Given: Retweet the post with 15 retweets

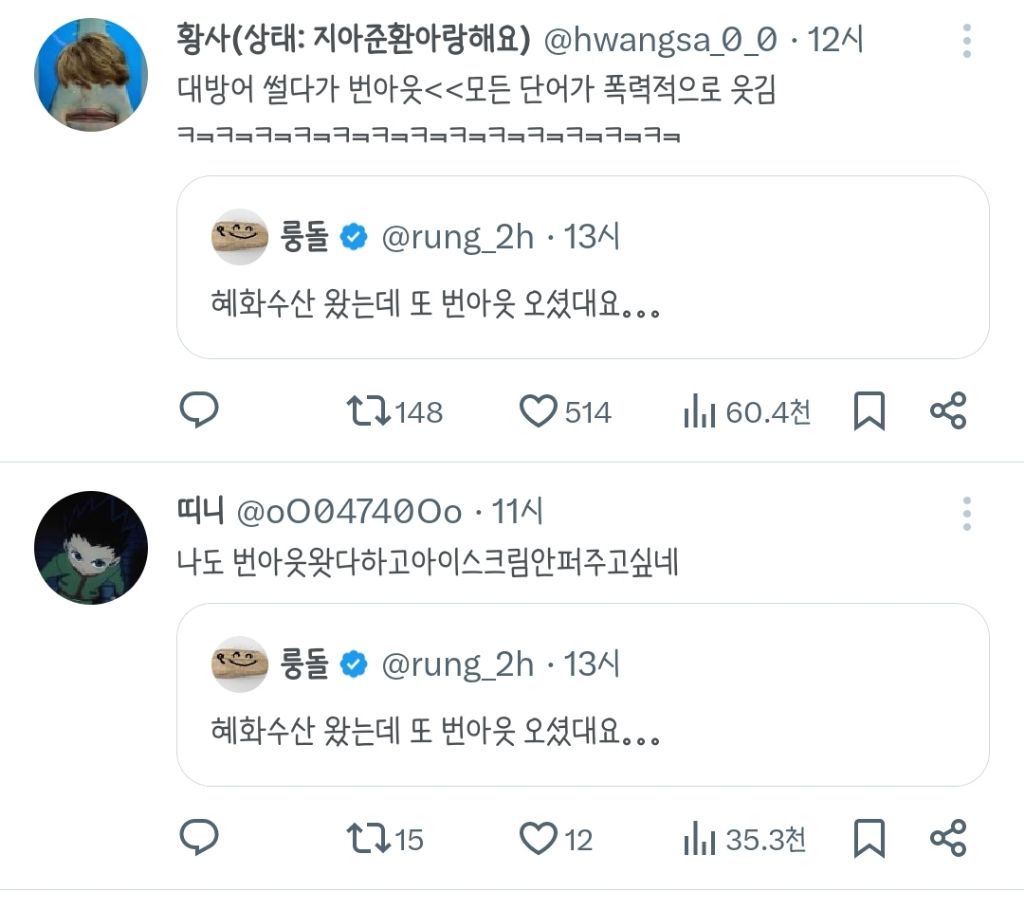Looking at the screenshot, I should (367, 838).
